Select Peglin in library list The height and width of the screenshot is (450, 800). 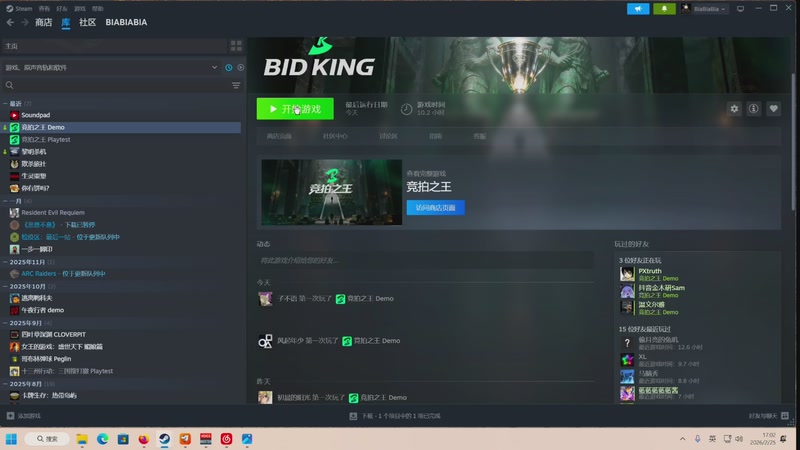pyautogui.click(x=46, y=359)
